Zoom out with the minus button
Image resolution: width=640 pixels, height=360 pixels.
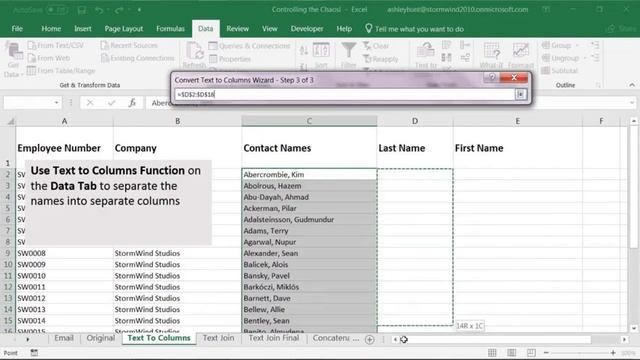(x=547, y=353)
